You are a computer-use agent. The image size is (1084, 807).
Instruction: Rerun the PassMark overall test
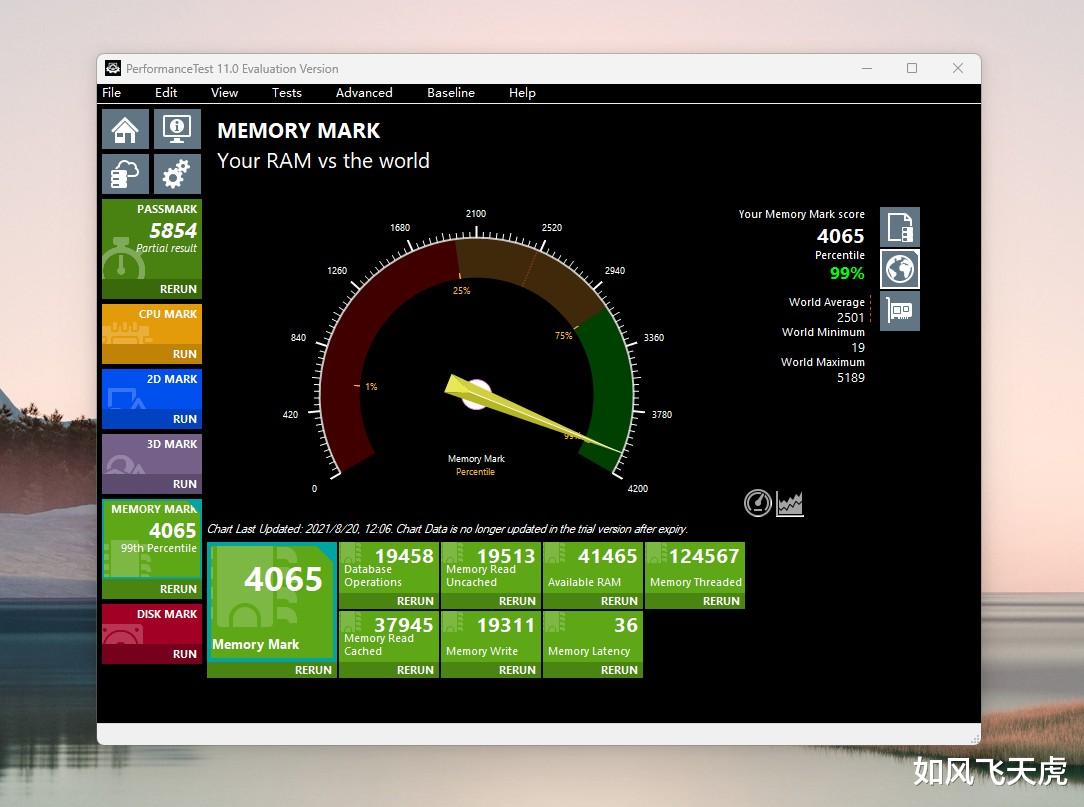click(178, 289)
